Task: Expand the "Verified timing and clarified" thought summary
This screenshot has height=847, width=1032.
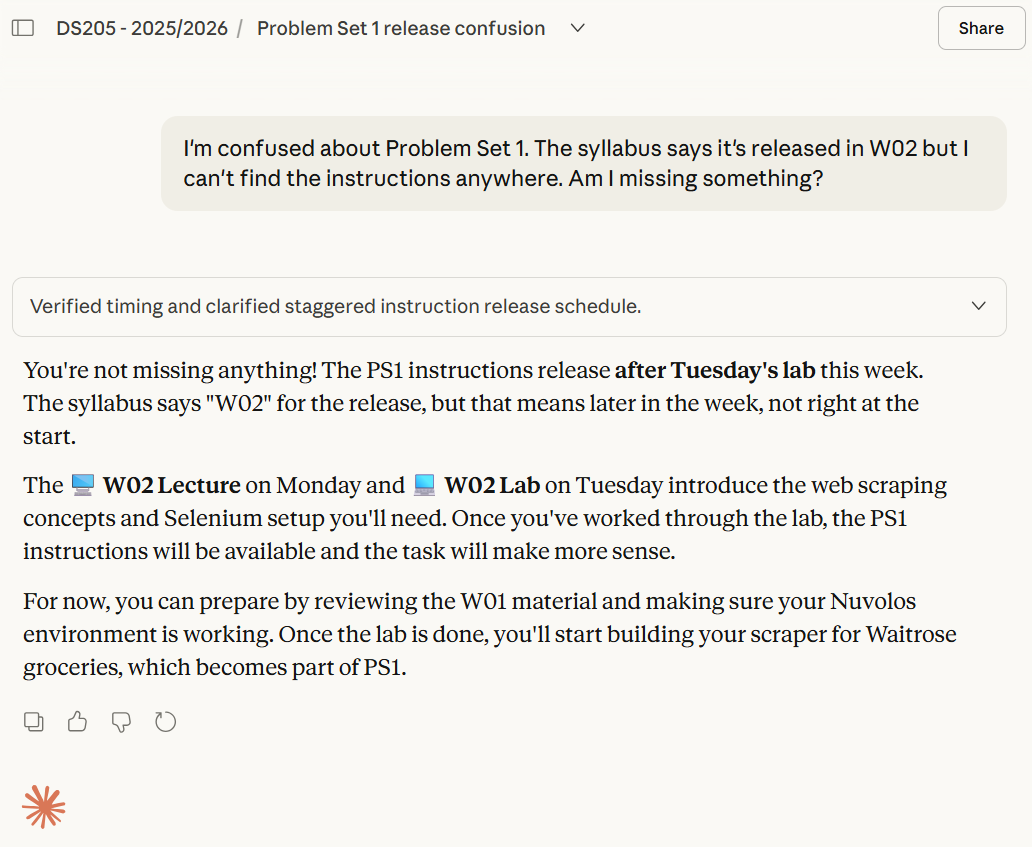Action: tap(335, 306)
